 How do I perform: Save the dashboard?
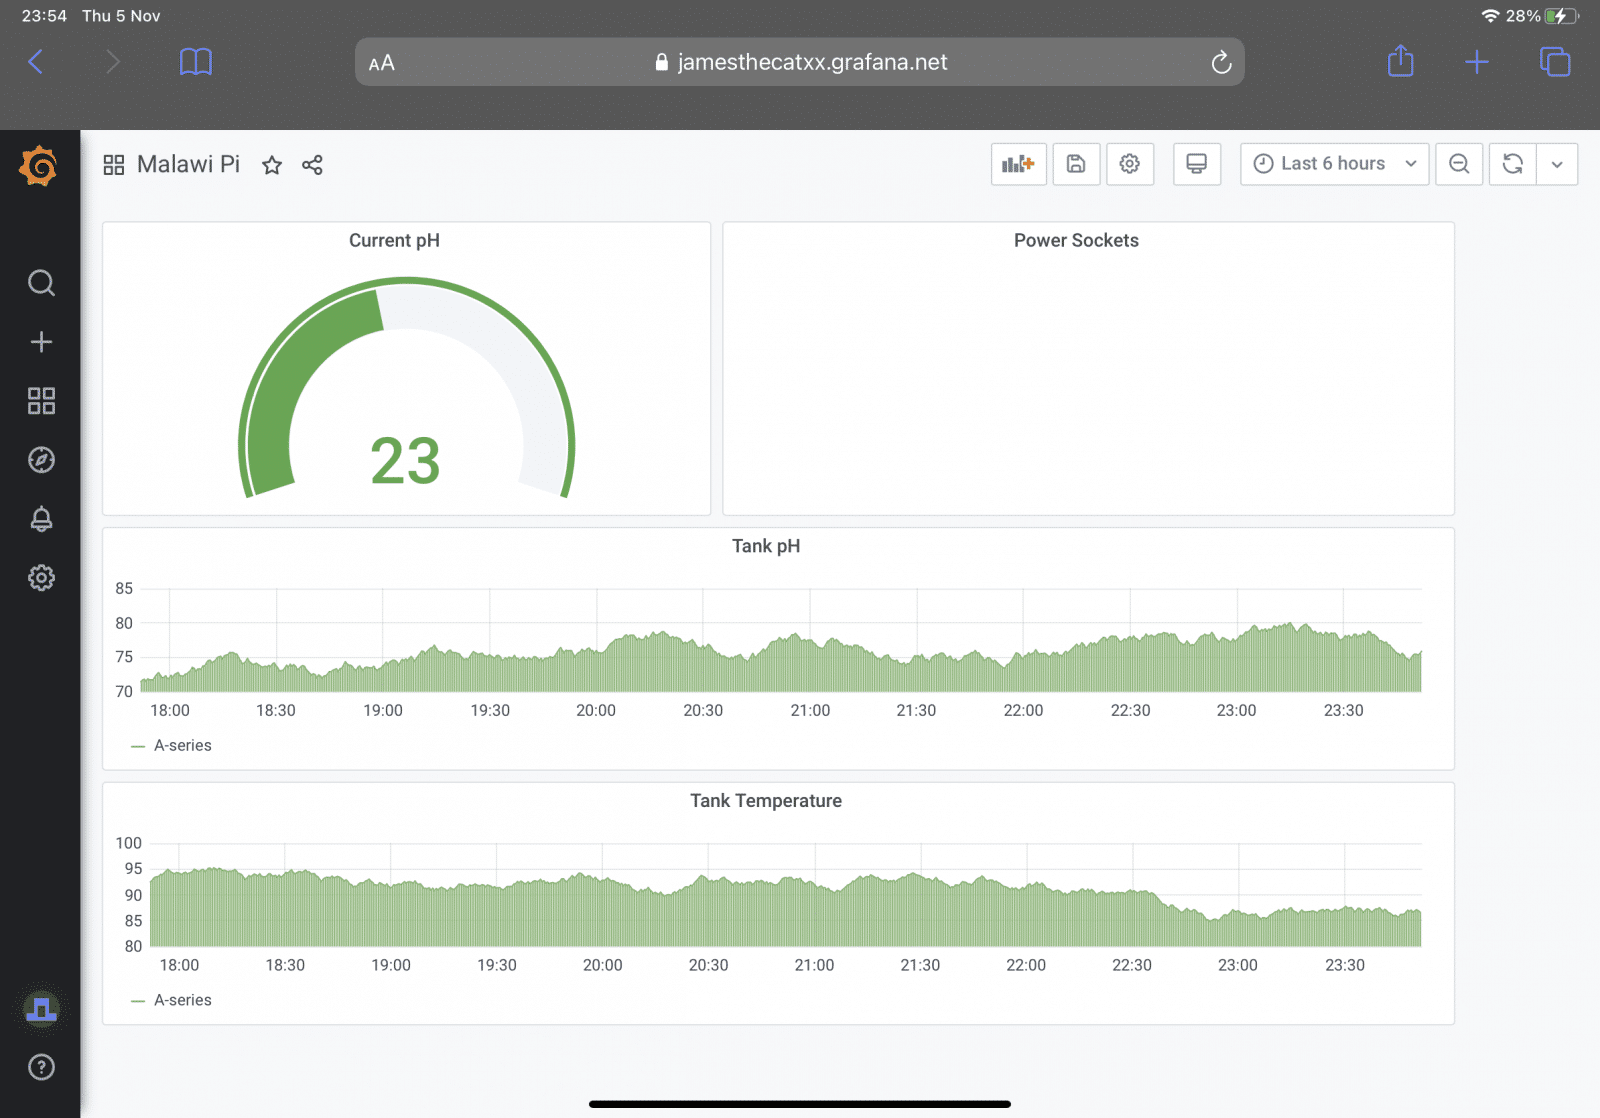pos(1076,164)
